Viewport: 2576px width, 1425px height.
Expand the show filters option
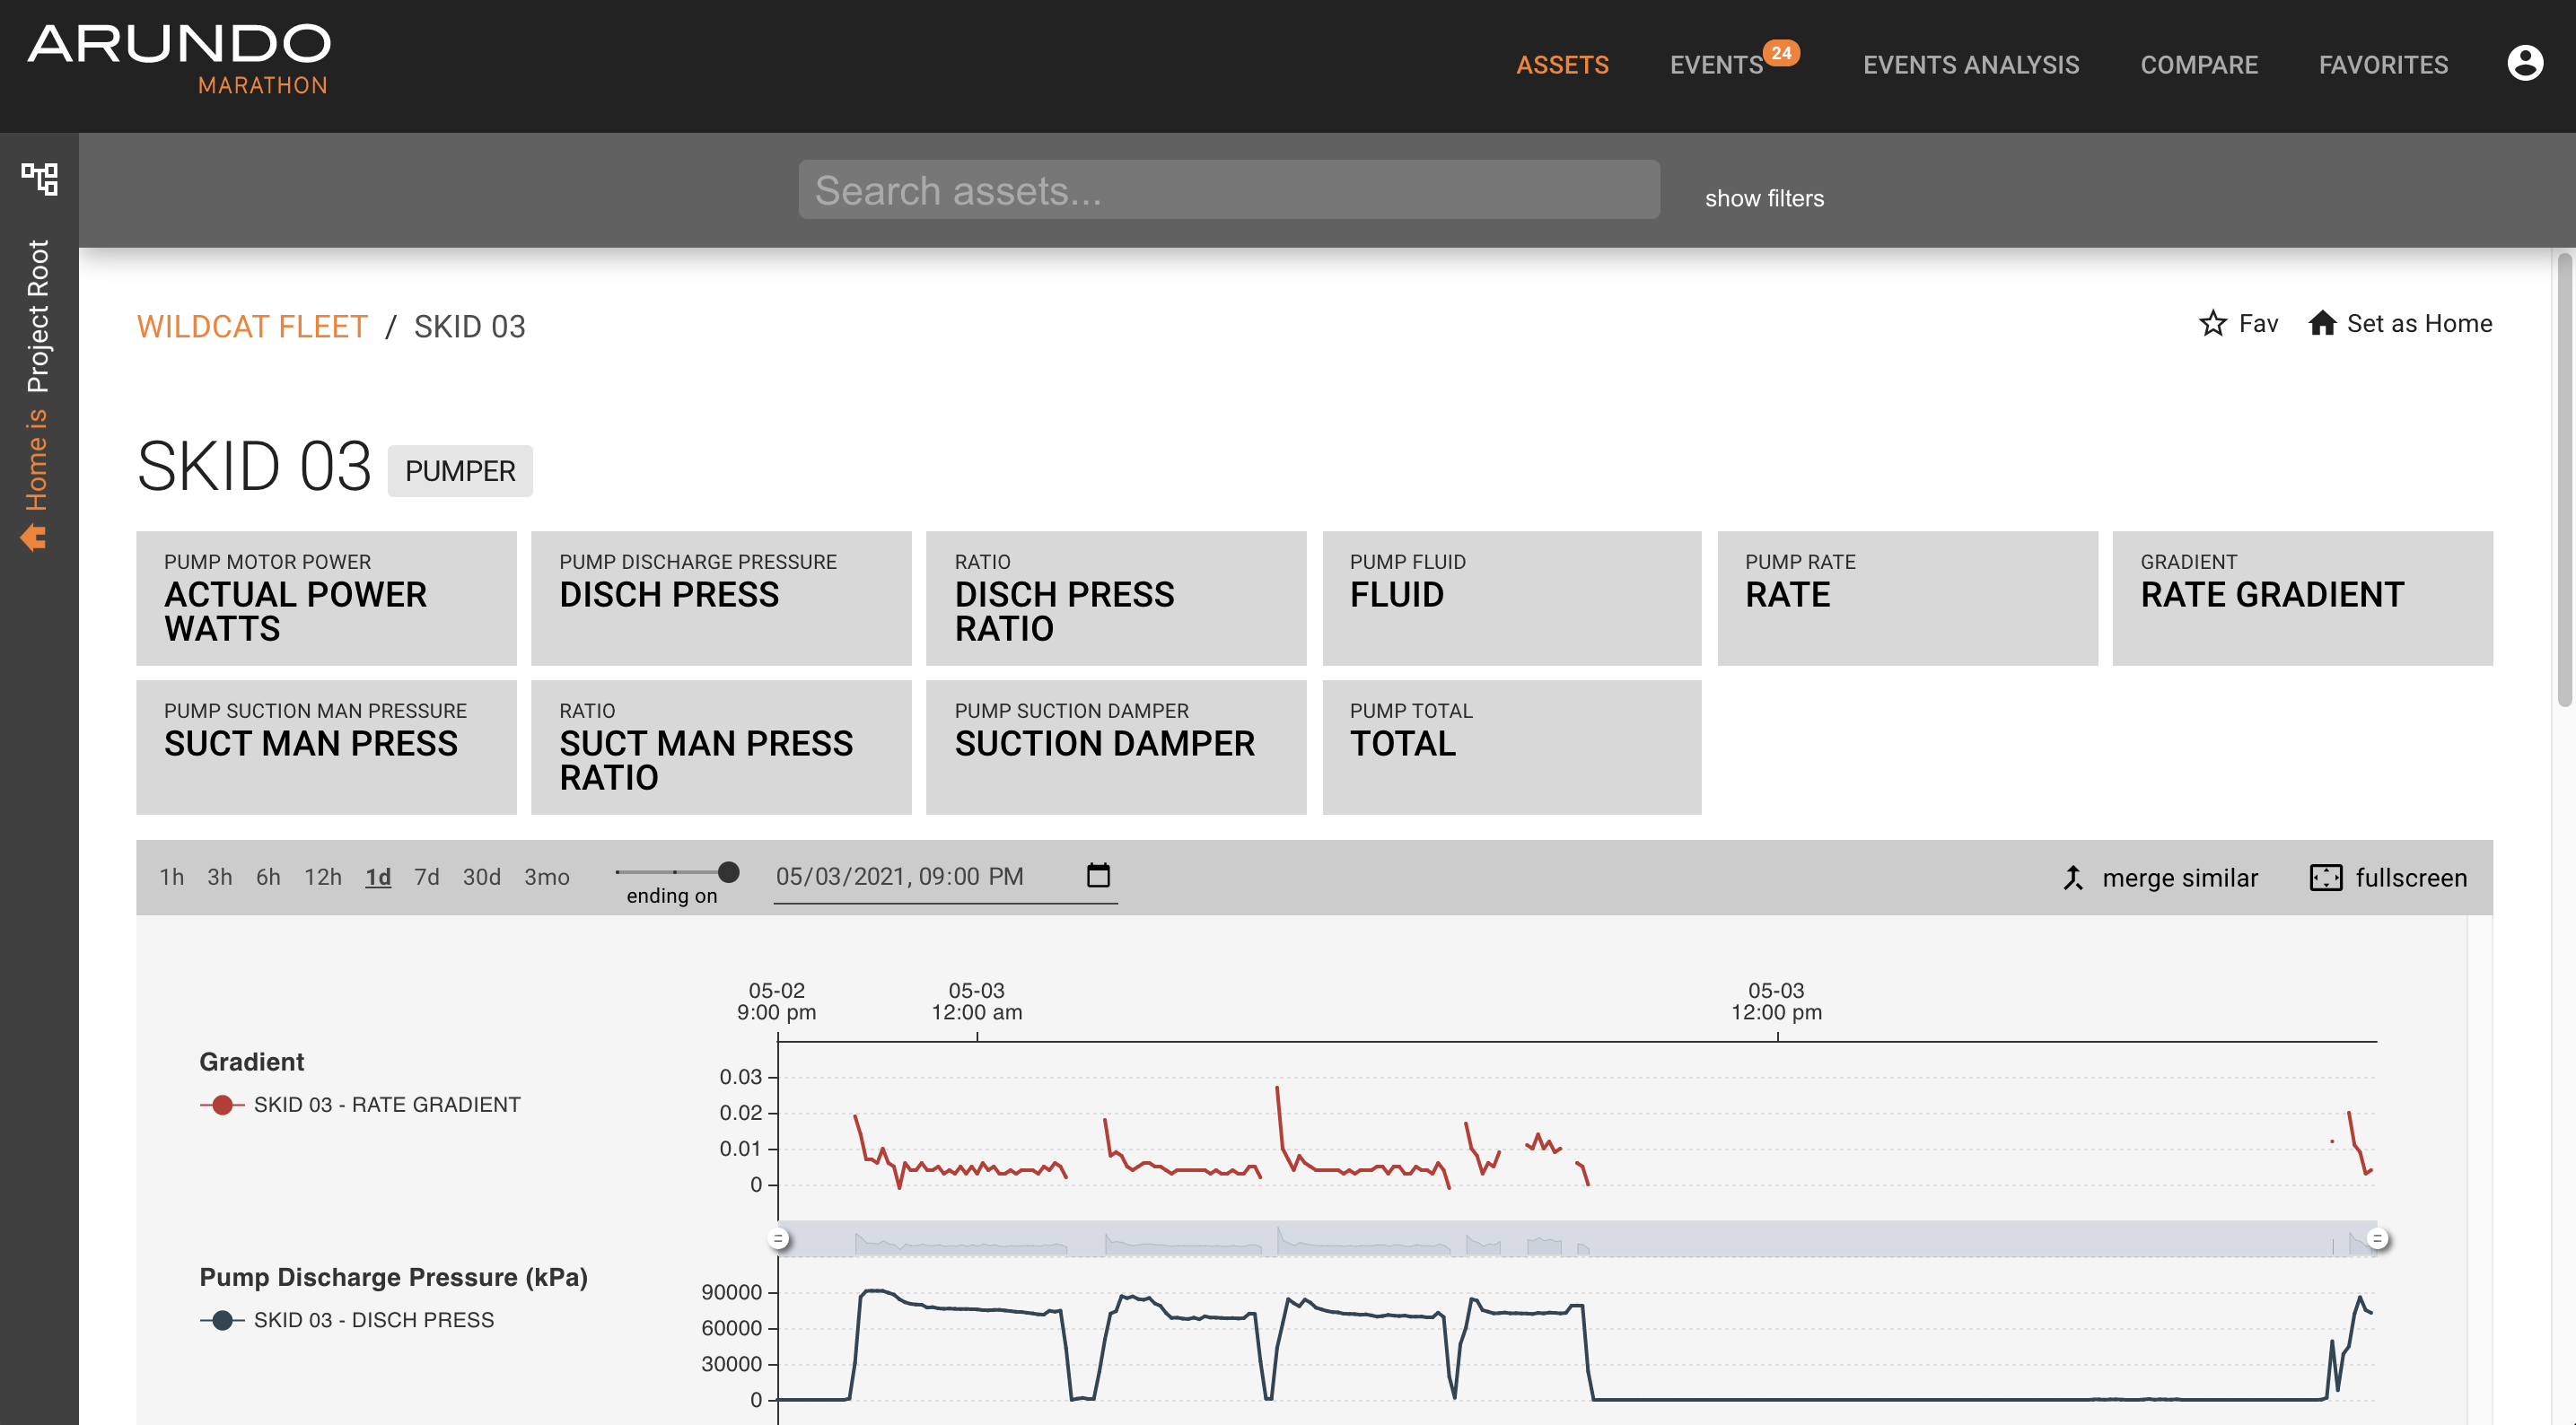[x=1764, y=198]
